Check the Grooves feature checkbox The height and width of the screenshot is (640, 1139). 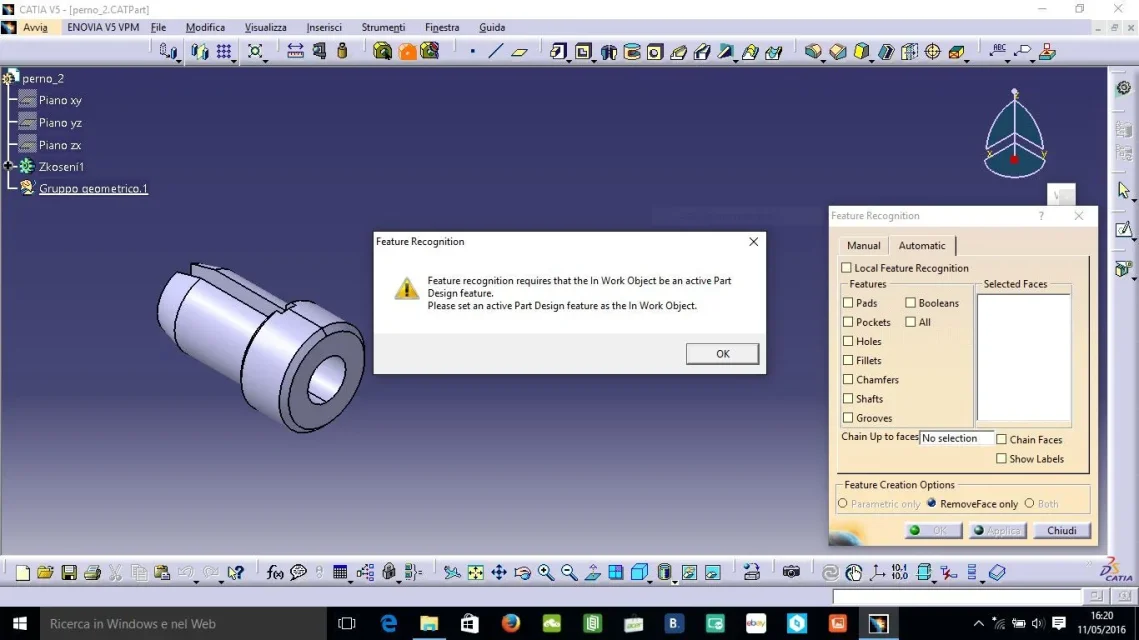[848, 418]
